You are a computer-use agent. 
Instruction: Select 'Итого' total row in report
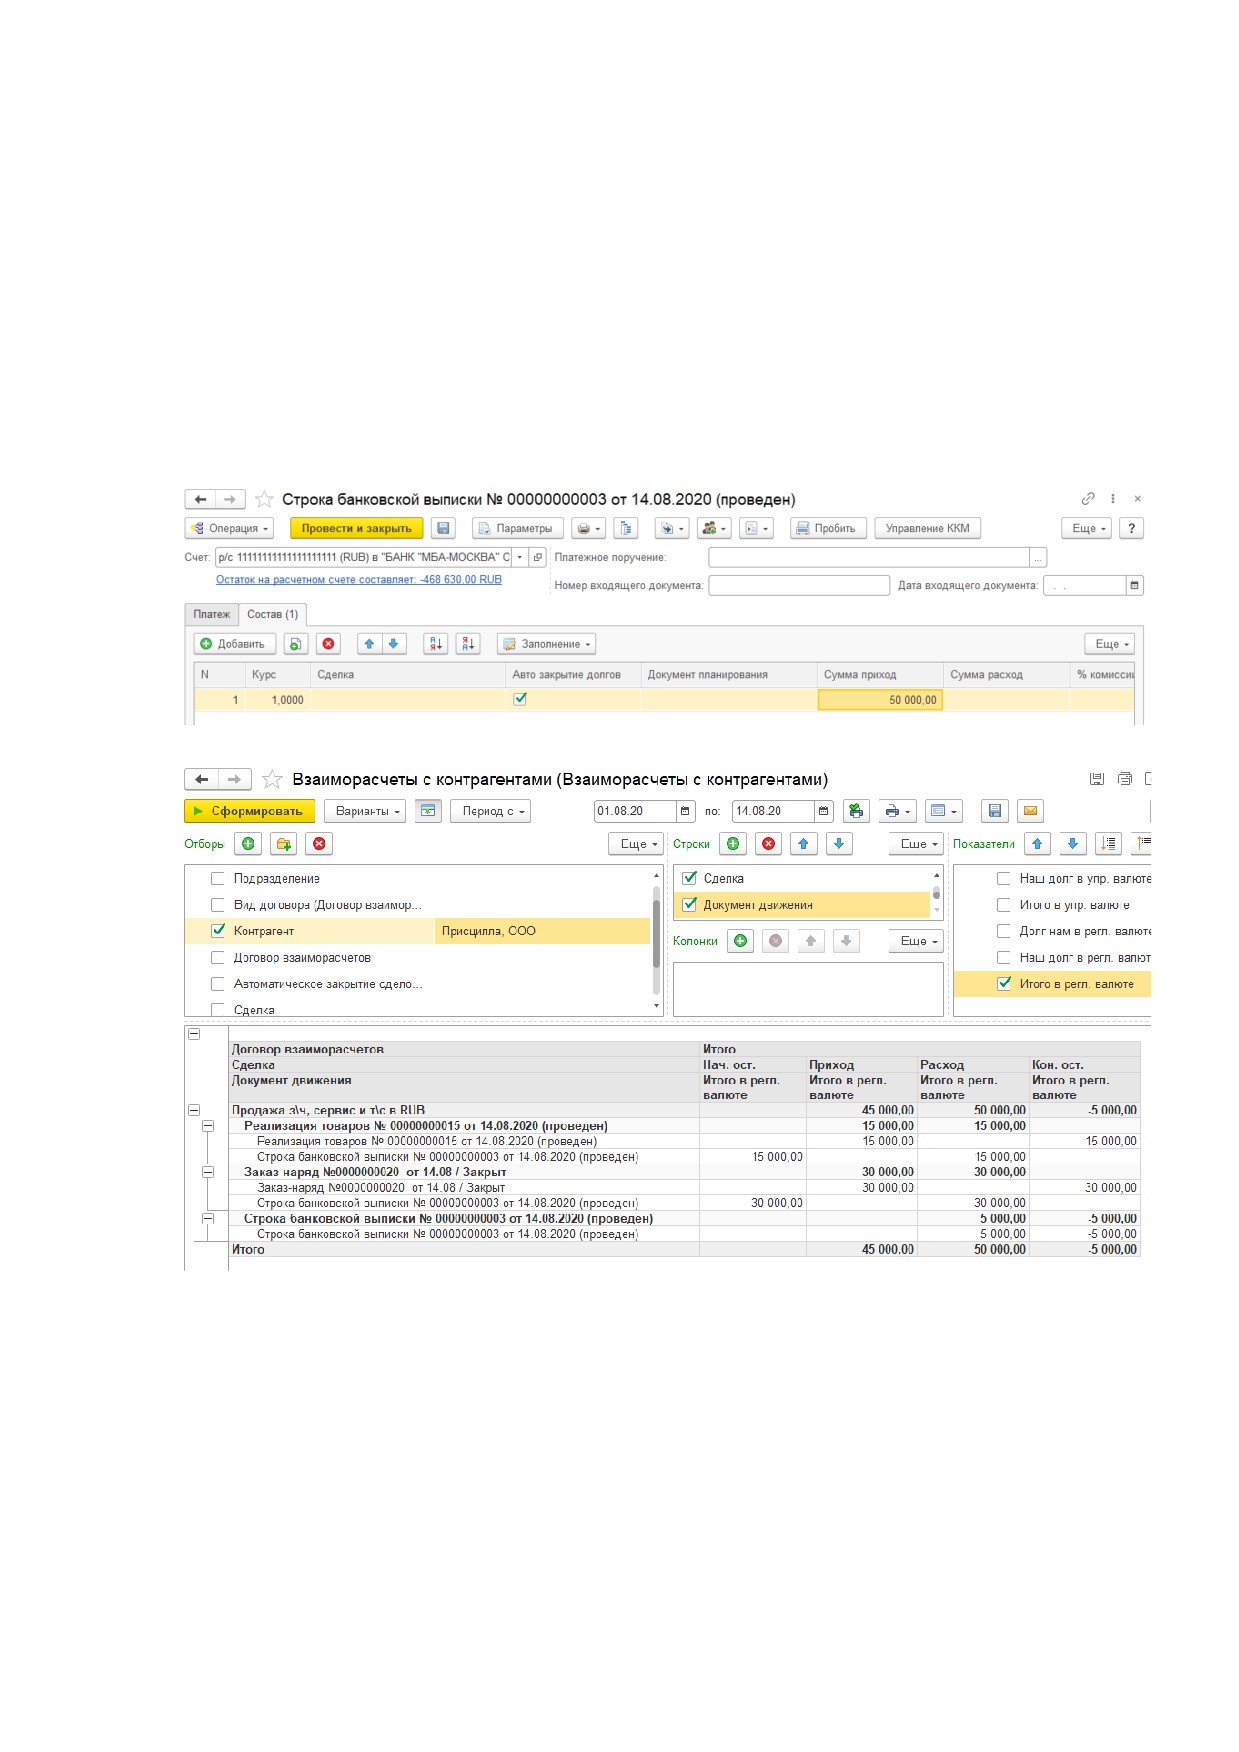pos(684,1250)
